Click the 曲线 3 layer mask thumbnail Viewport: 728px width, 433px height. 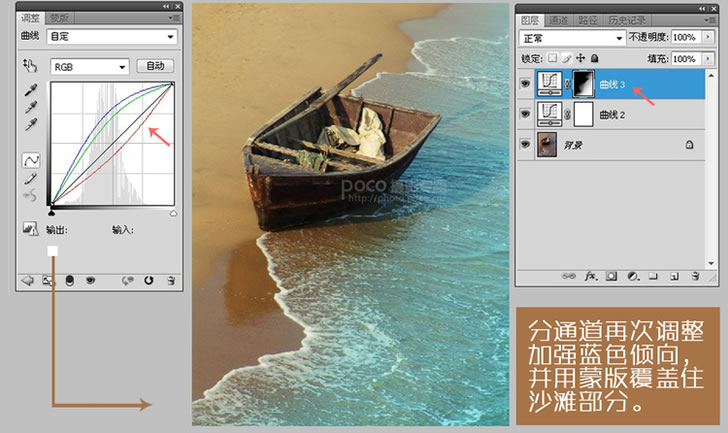pyautogui.click(x=584, y=84)
